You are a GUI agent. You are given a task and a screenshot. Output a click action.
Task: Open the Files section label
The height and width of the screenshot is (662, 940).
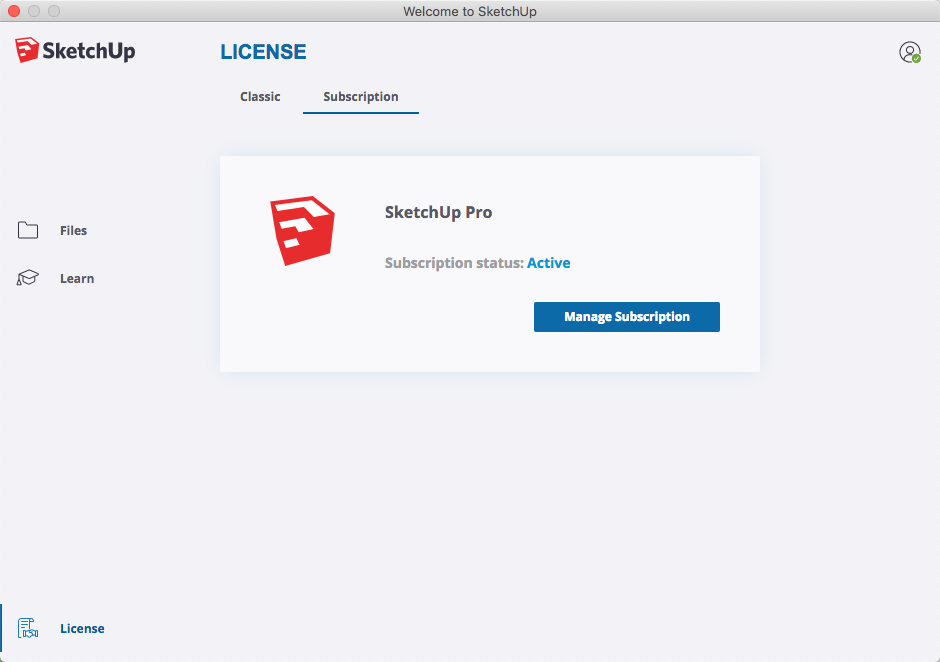pyautogui.click(x=74, y=230)
